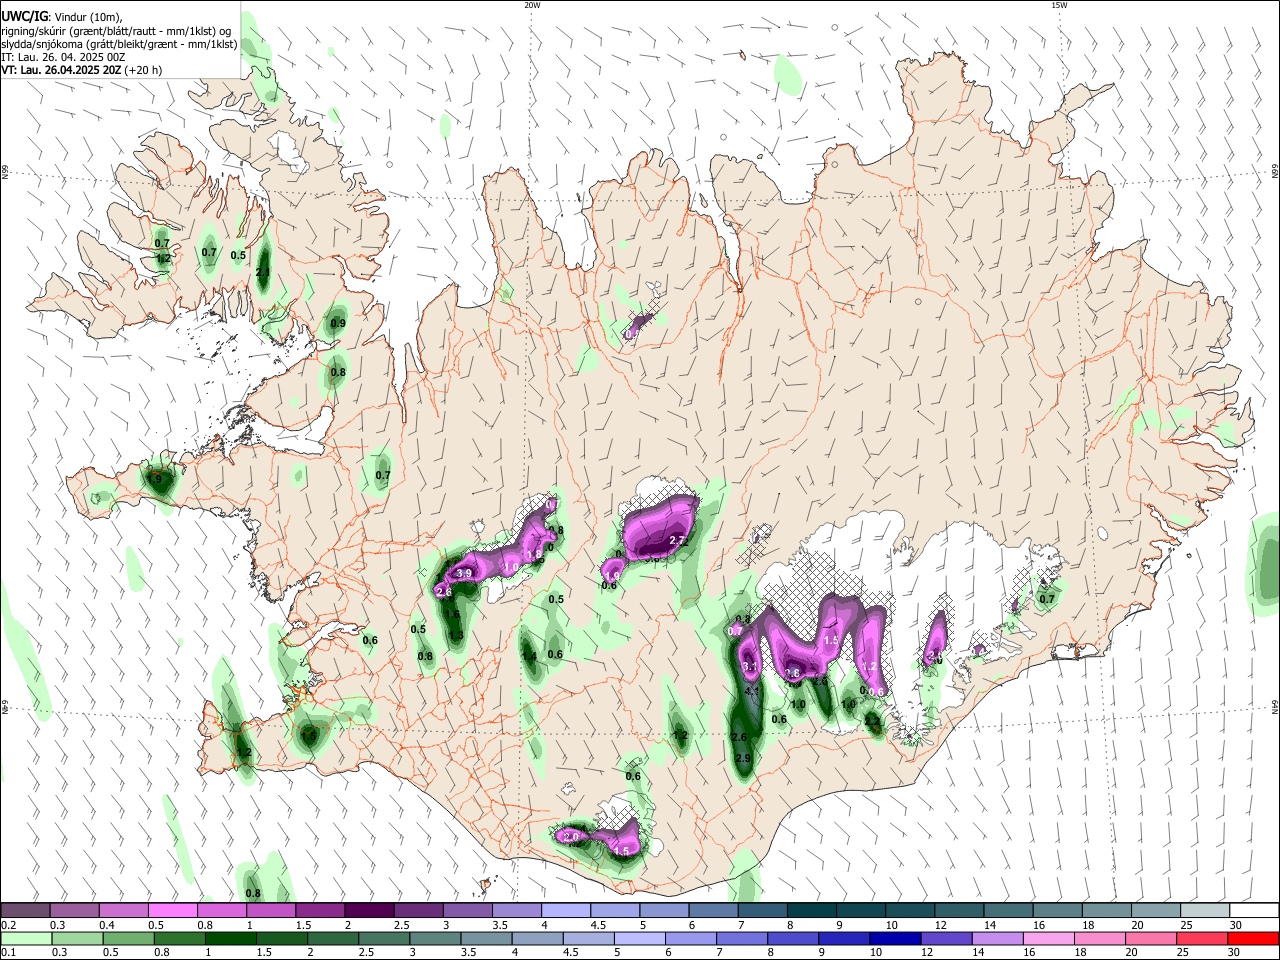Click the 2.7 snowfall value on the map

[x=677, y=541]
